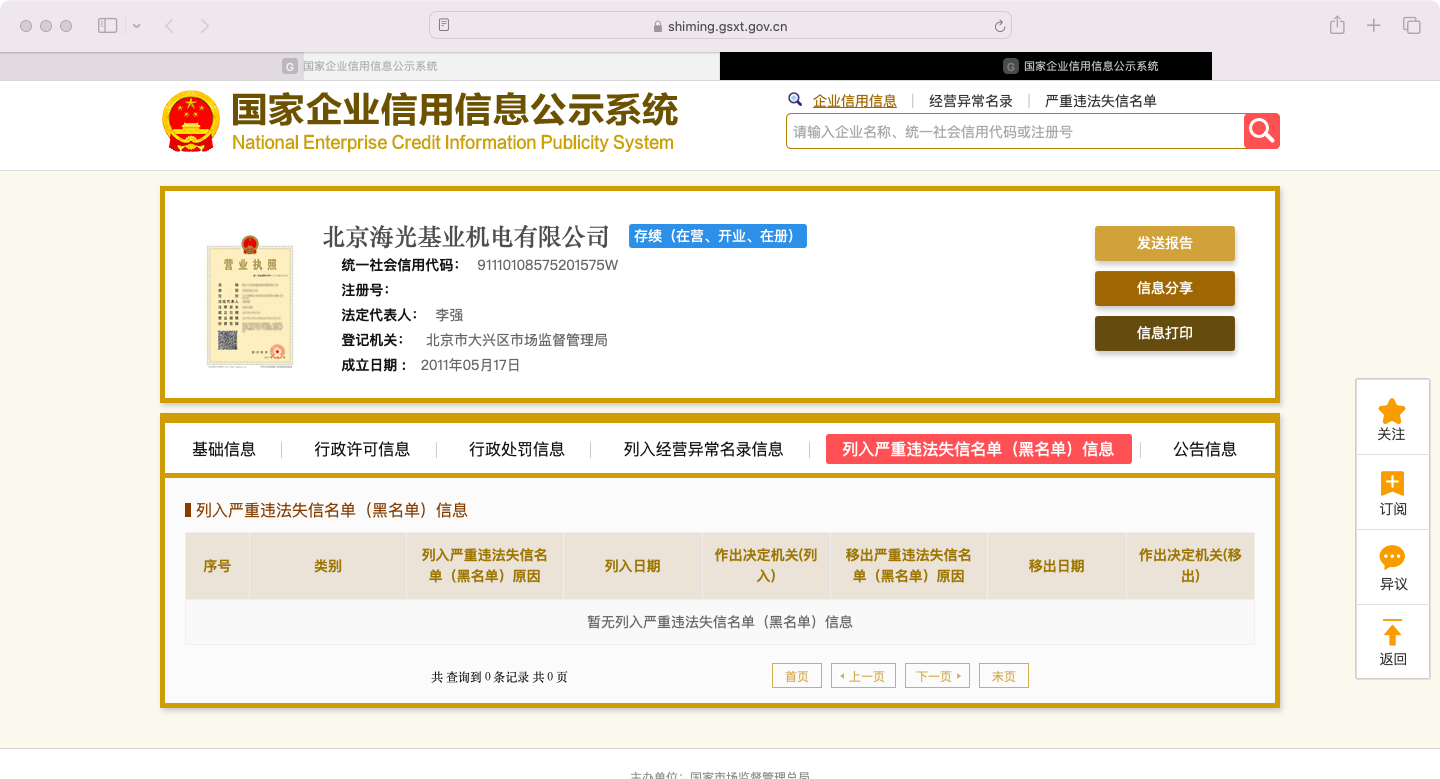Click the 订阅 bookmark-plus icon
This screenshot has height=779, width=1440.
pos(1392,483)
